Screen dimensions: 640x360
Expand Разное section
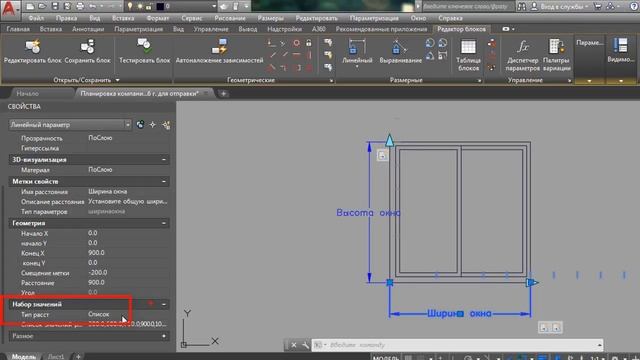[x=164, y=336]
